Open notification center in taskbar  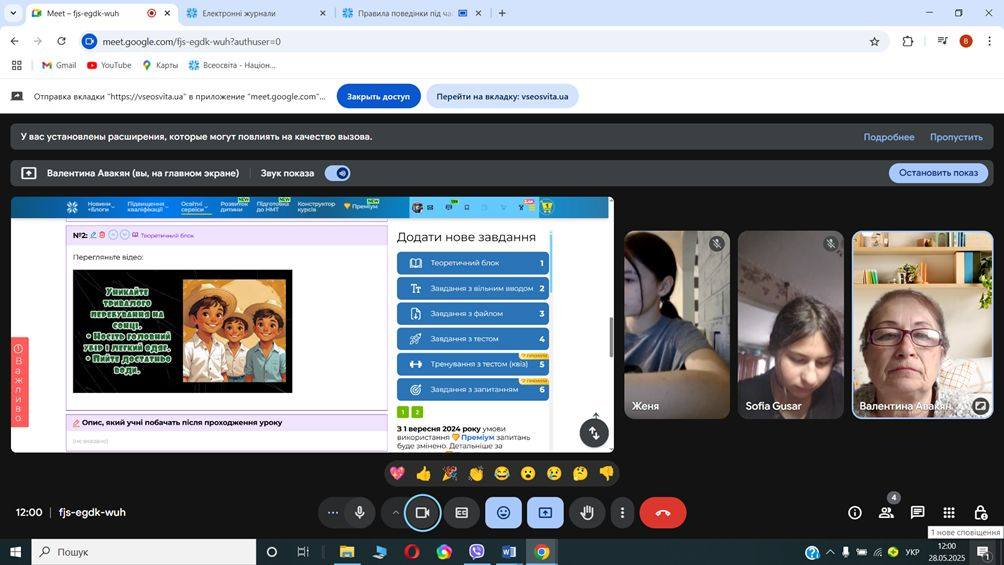click(984, 552)
